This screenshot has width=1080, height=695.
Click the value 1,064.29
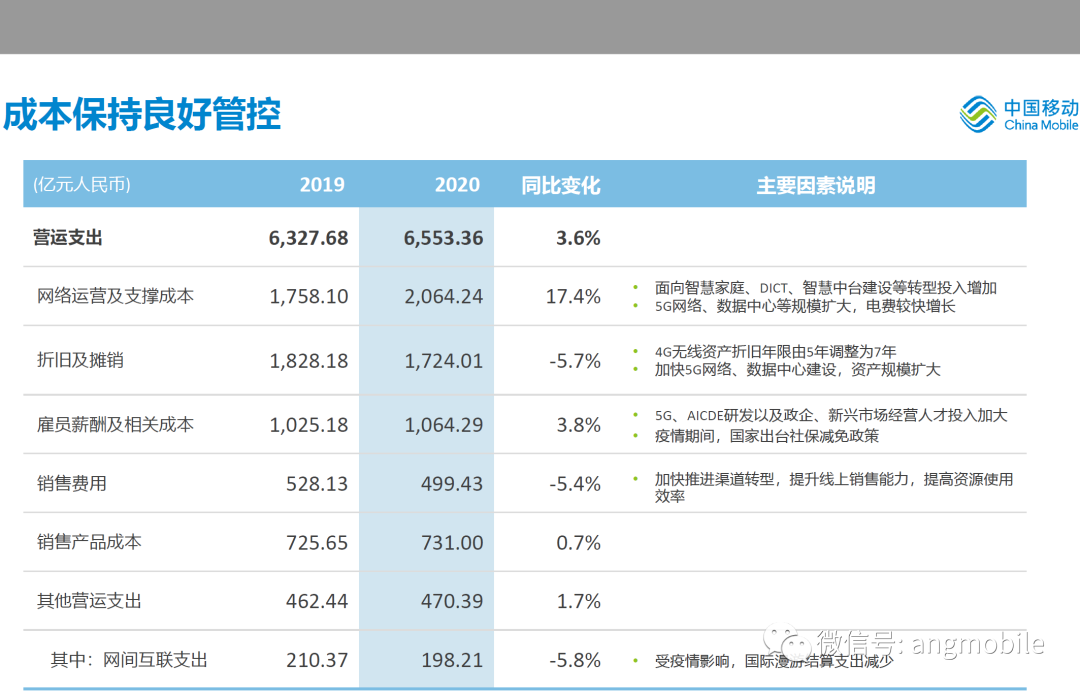[444, 425]
